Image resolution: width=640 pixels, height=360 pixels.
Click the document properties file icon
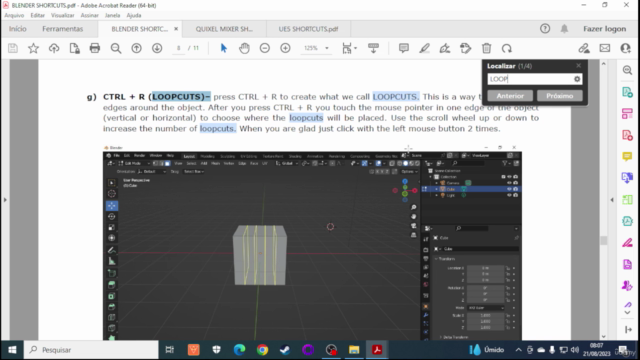coord(74,48)
